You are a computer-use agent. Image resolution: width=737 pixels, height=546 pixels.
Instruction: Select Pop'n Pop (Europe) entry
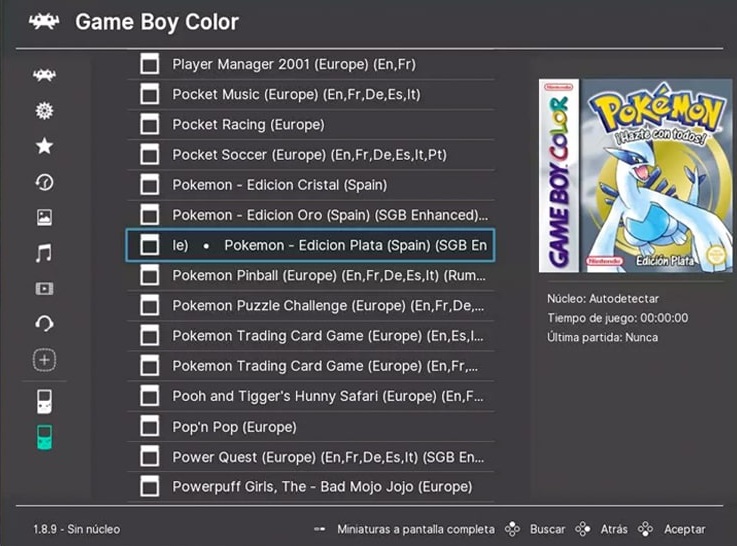click(311, 427)
